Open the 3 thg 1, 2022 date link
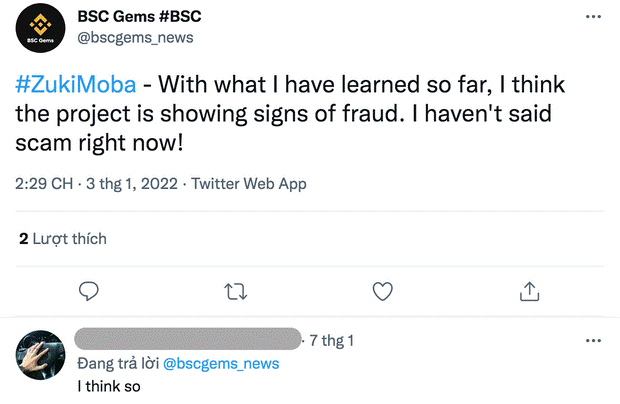Screen dimensions: 620x404 (x=132, y=184)
